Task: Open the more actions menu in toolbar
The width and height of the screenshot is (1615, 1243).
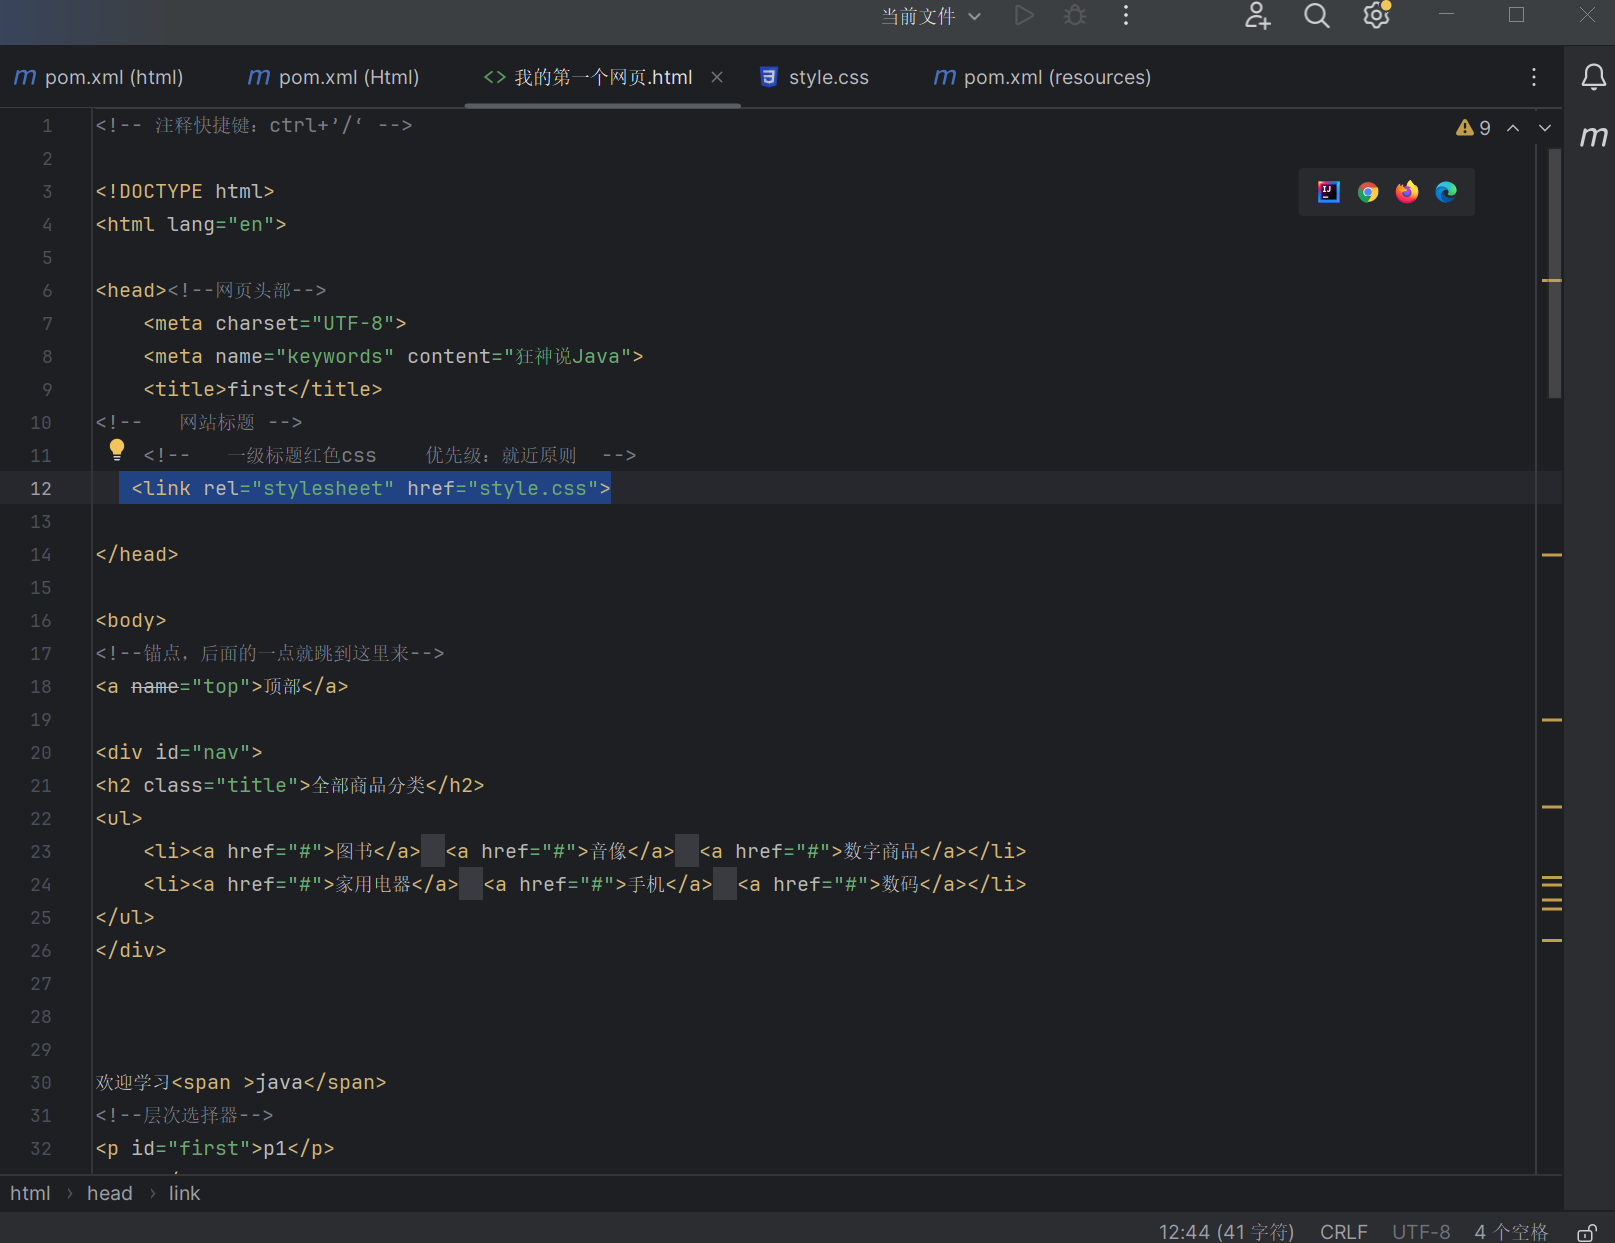Action: (1126, 16)
